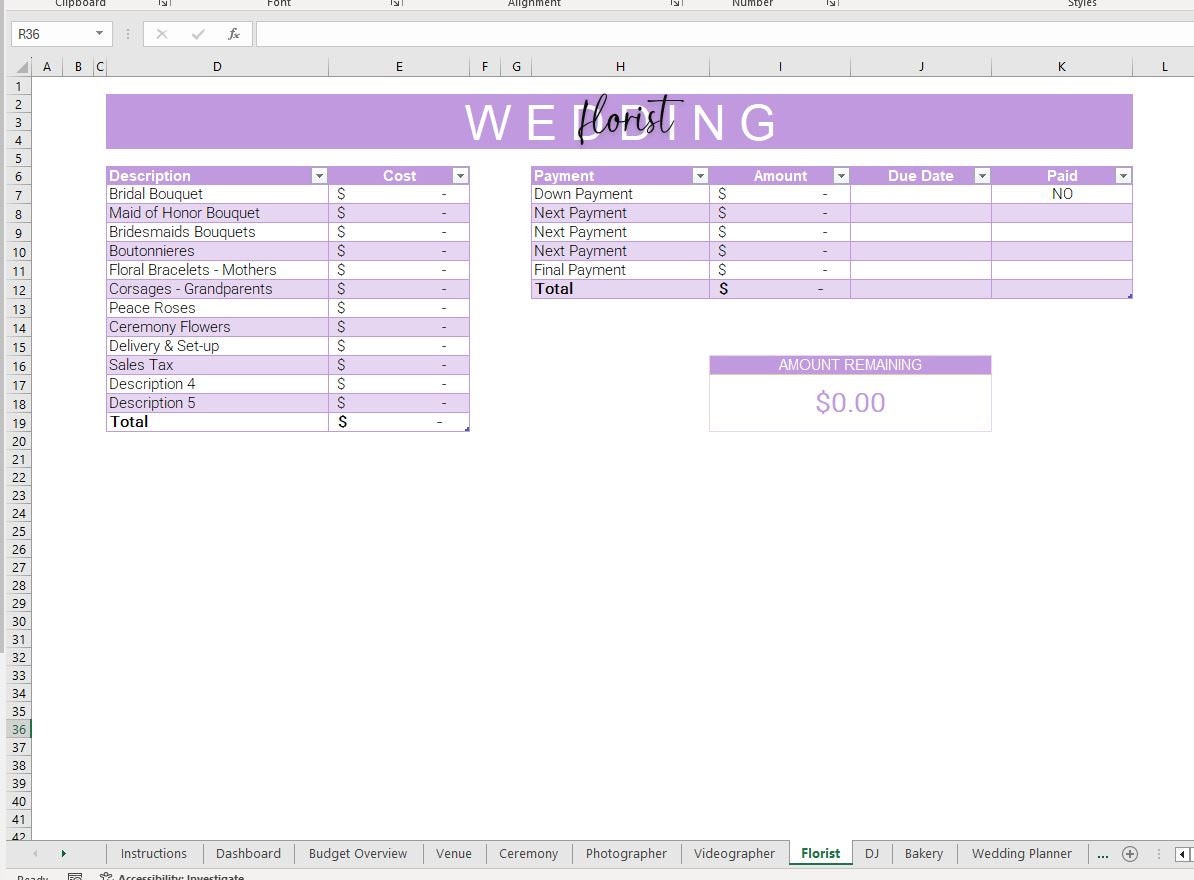
Task: Open the Number format dialog launcher
Action: pyautogui.click(x=830, y=4)
